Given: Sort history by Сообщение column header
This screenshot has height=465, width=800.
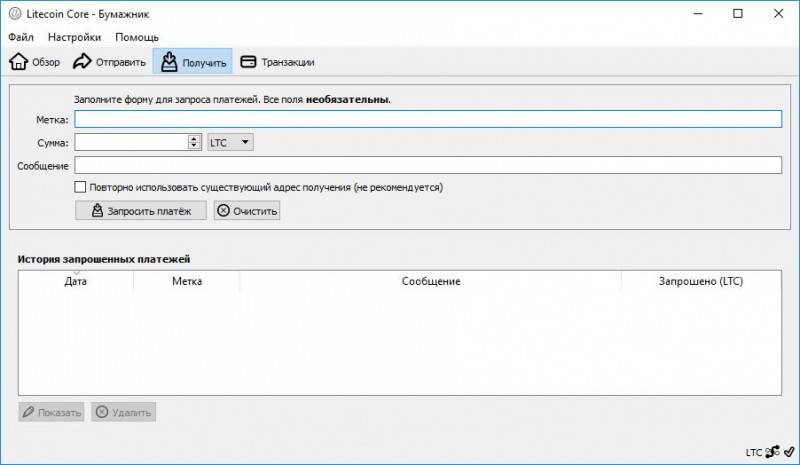Looking at the screenshot, I should [x=431, y=281].
